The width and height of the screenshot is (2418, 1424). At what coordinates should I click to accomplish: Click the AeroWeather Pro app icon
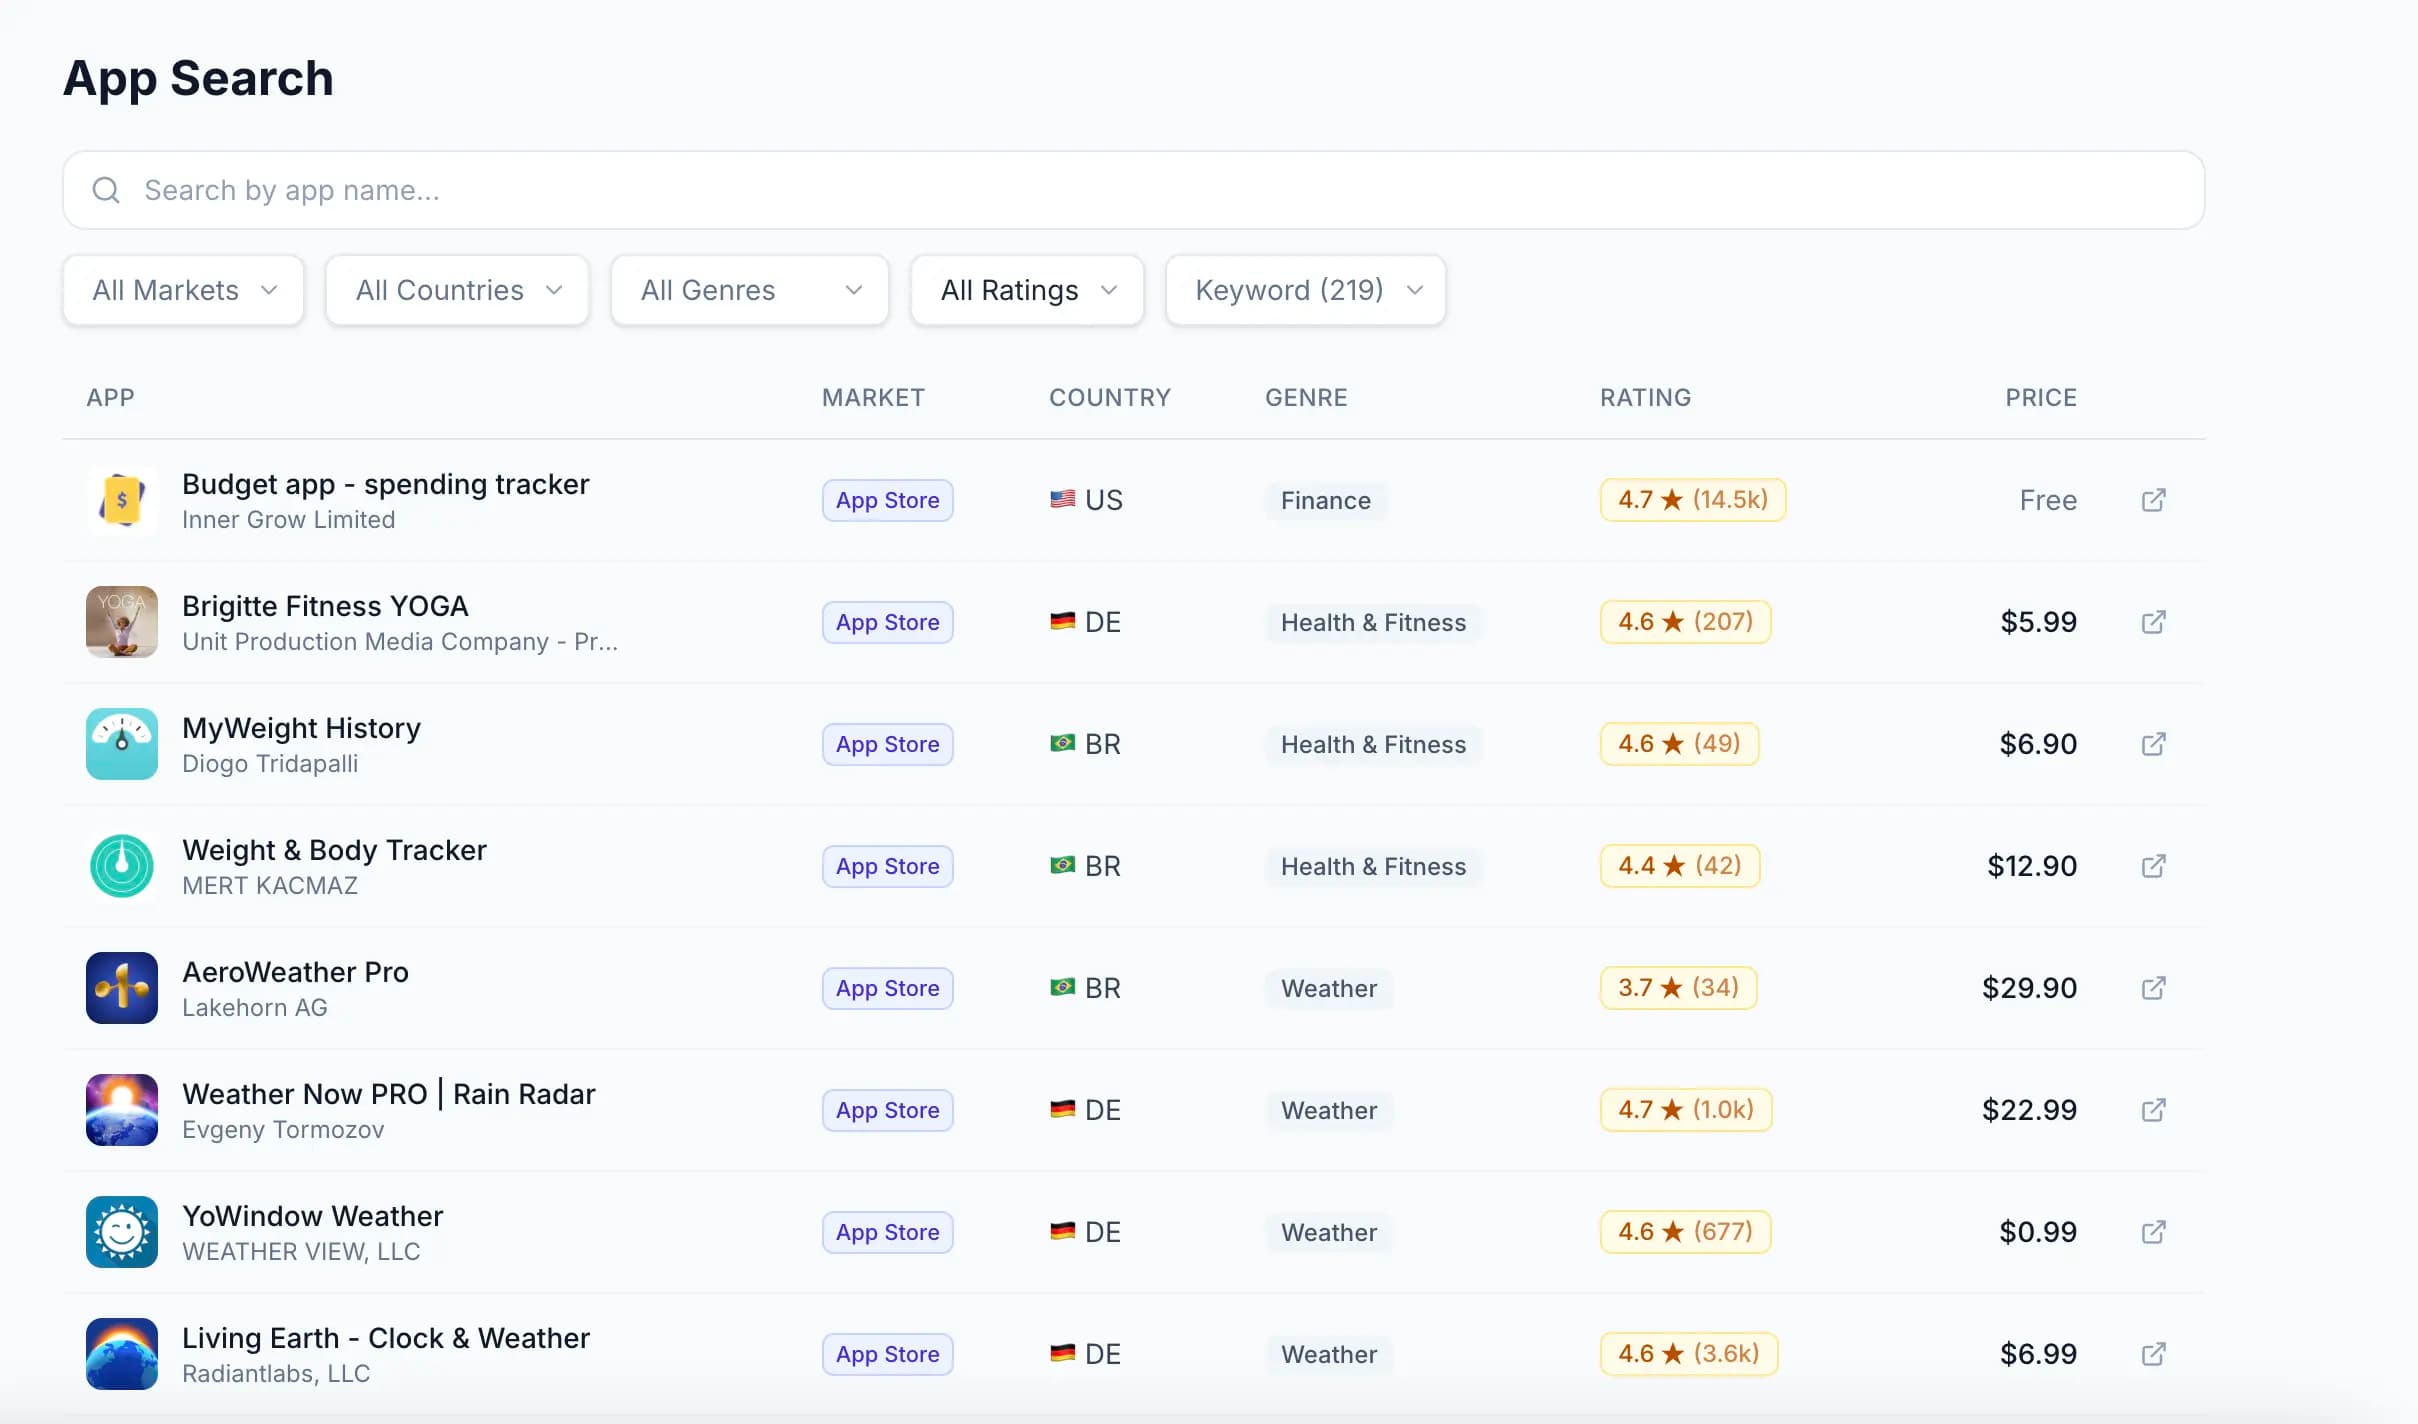pyautogui.click(x=122, y=988)
